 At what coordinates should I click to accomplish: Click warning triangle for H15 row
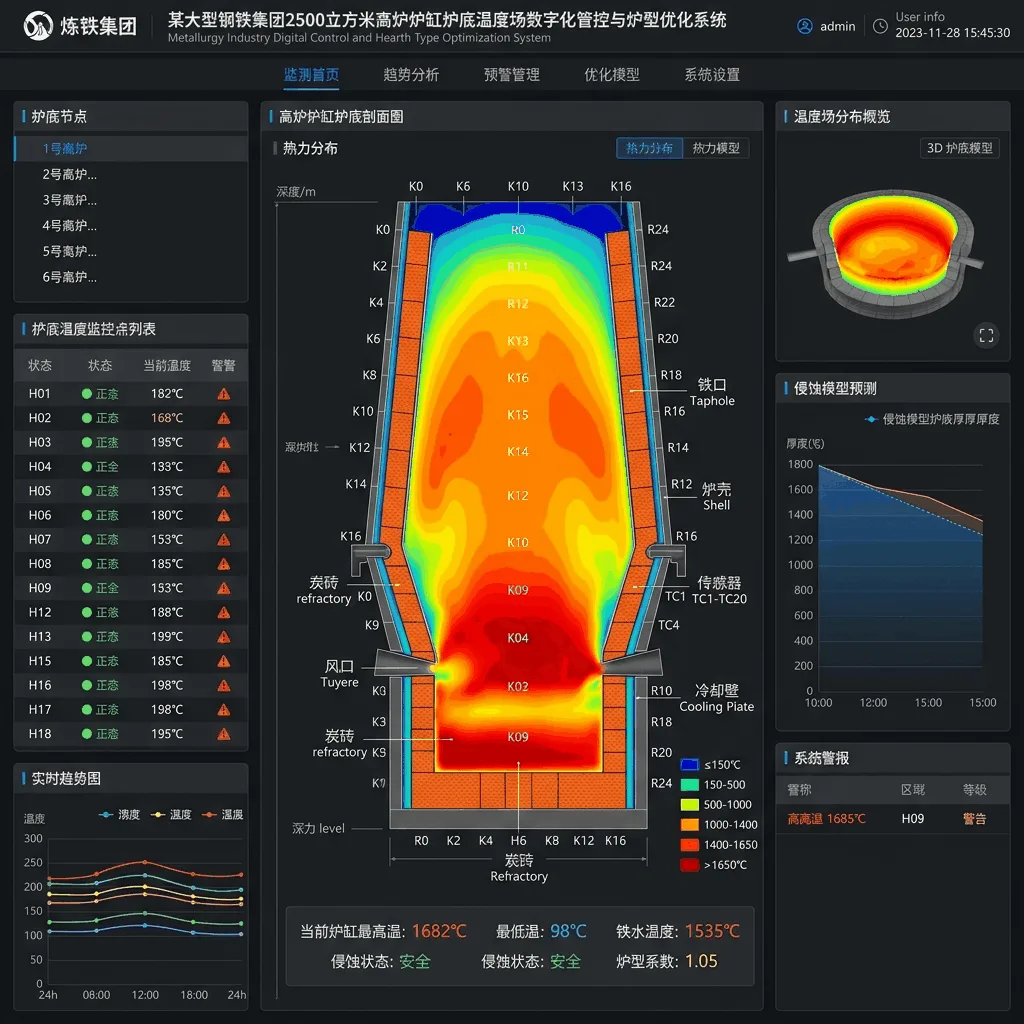(223, 661)
